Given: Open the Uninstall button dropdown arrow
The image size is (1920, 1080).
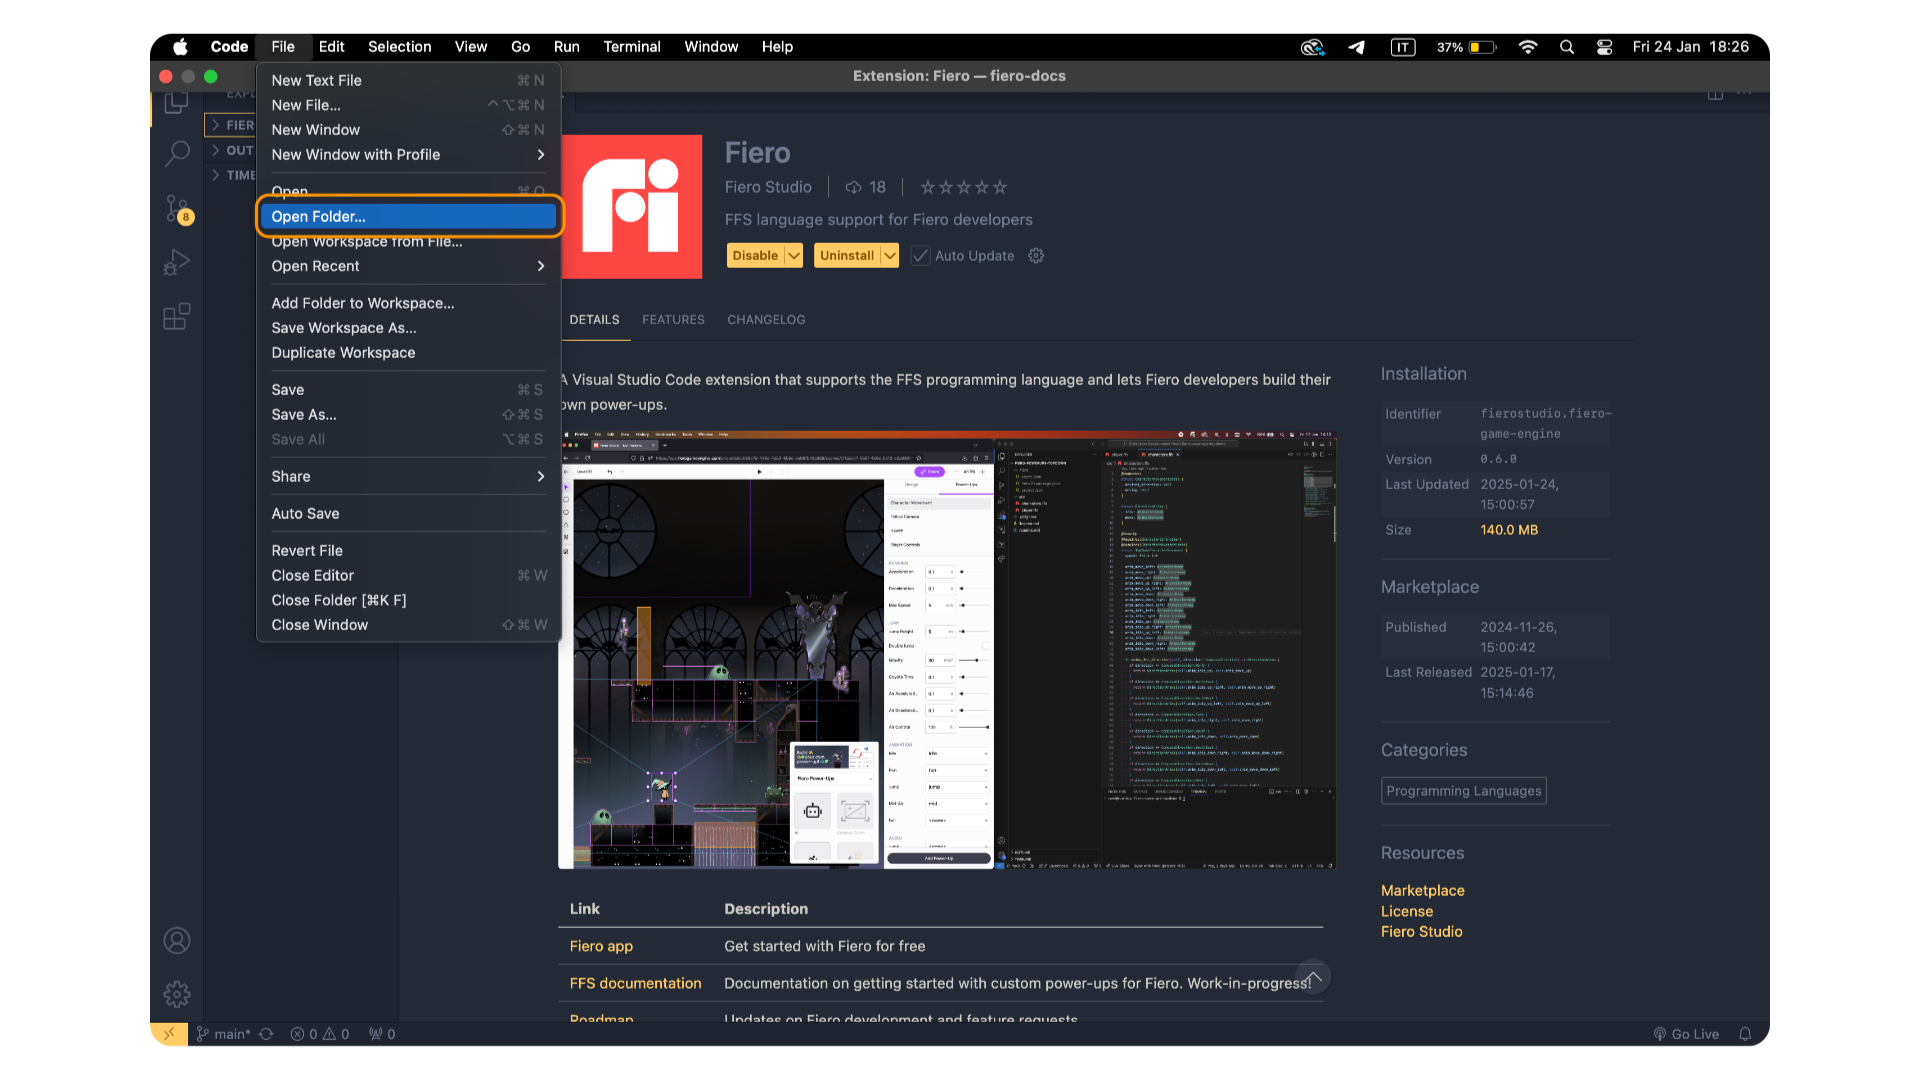Looking at the screenshot, I should click(x=889, y=256).
